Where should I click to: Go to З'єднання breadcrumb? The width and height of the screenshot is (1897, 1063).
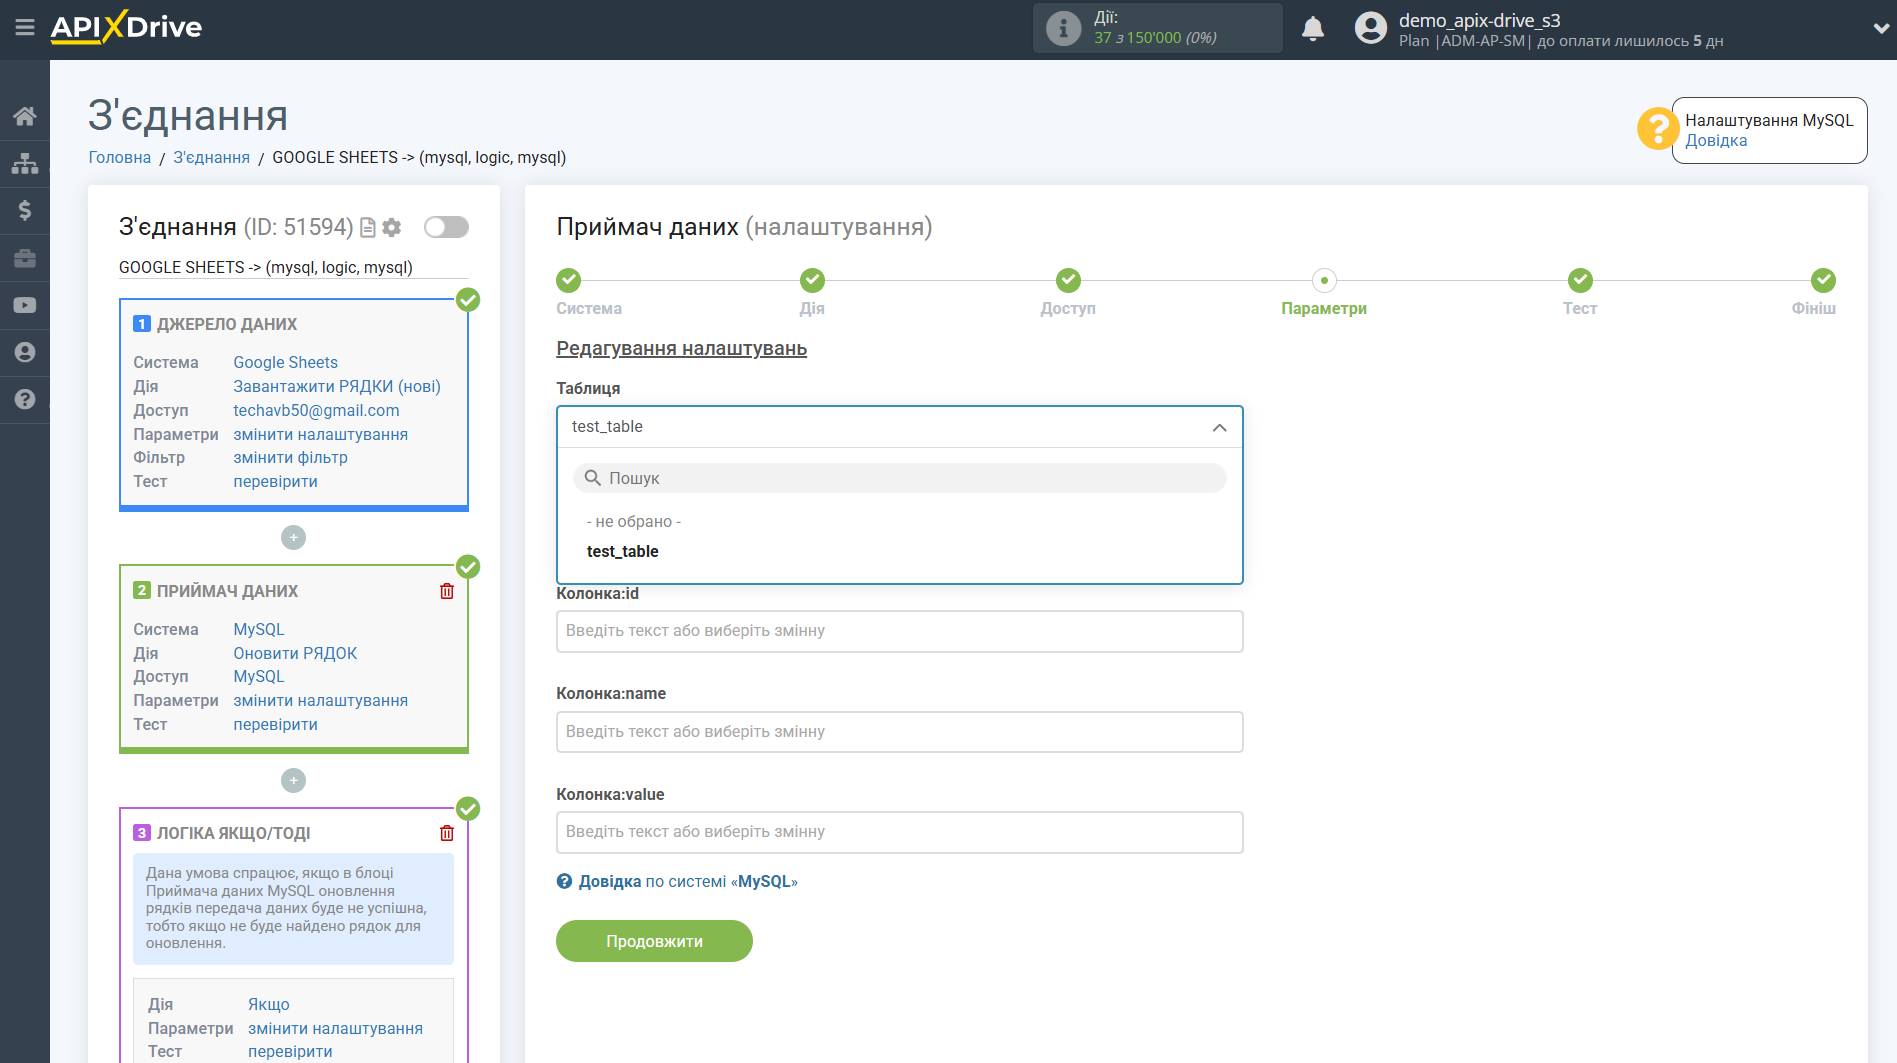[211, 157]
